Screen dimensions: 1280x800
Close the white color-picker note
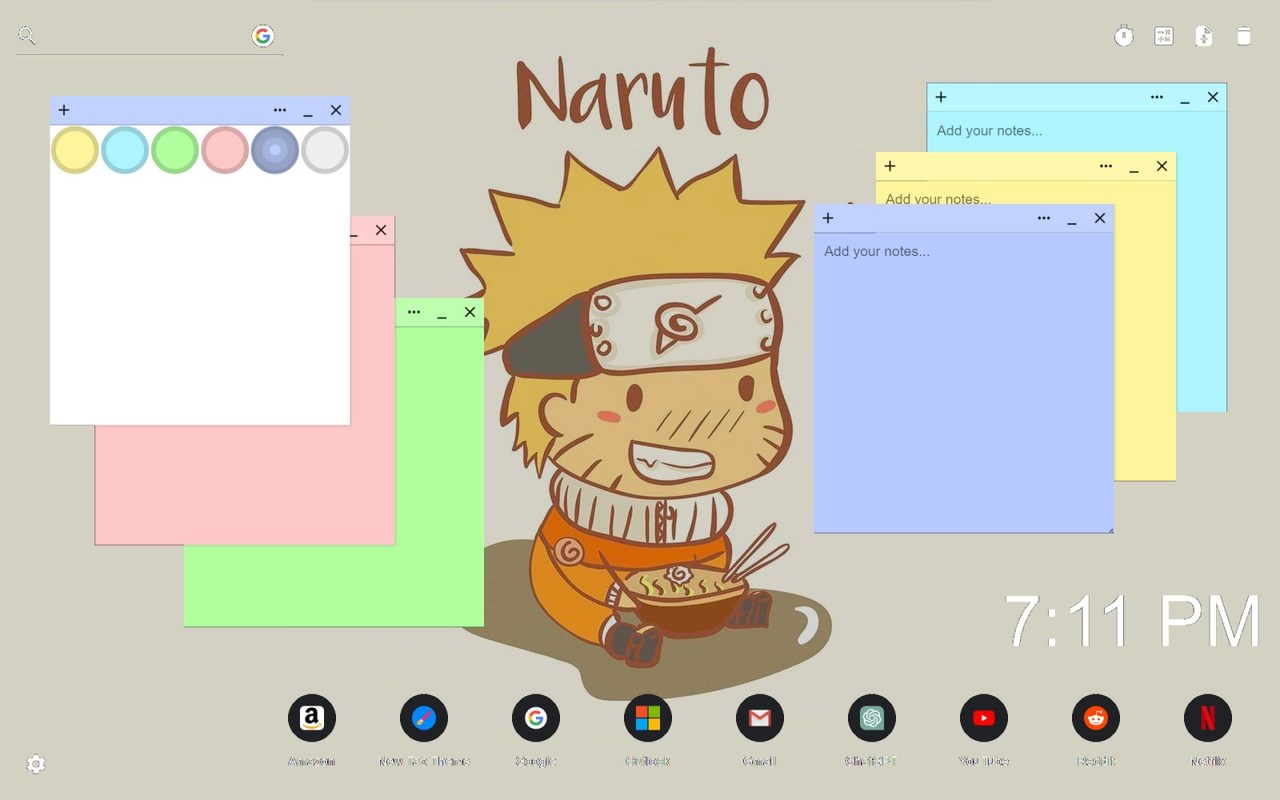pyautogui.click(x=336, y=110)
